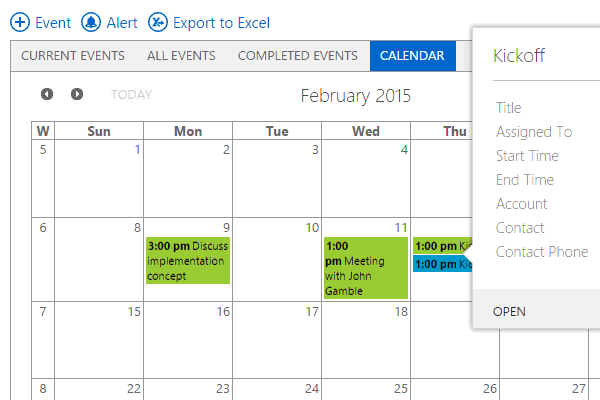This screenshot has height=400, width=600.
Task: Select the Calendar tab
Action: pos(412,56)
